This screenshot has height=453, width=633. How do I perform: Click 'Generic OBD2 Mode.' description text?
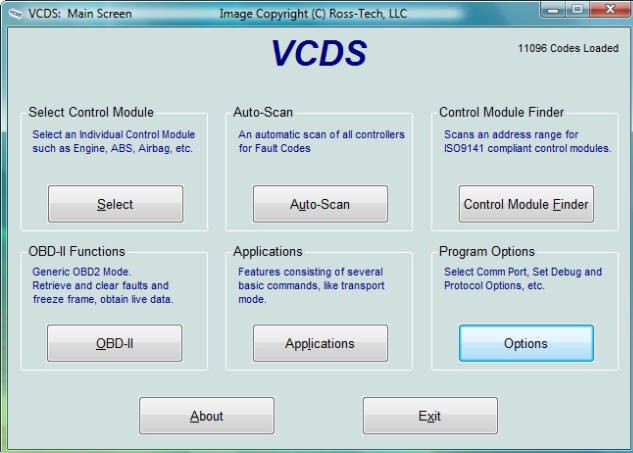(x=82, y=272)
